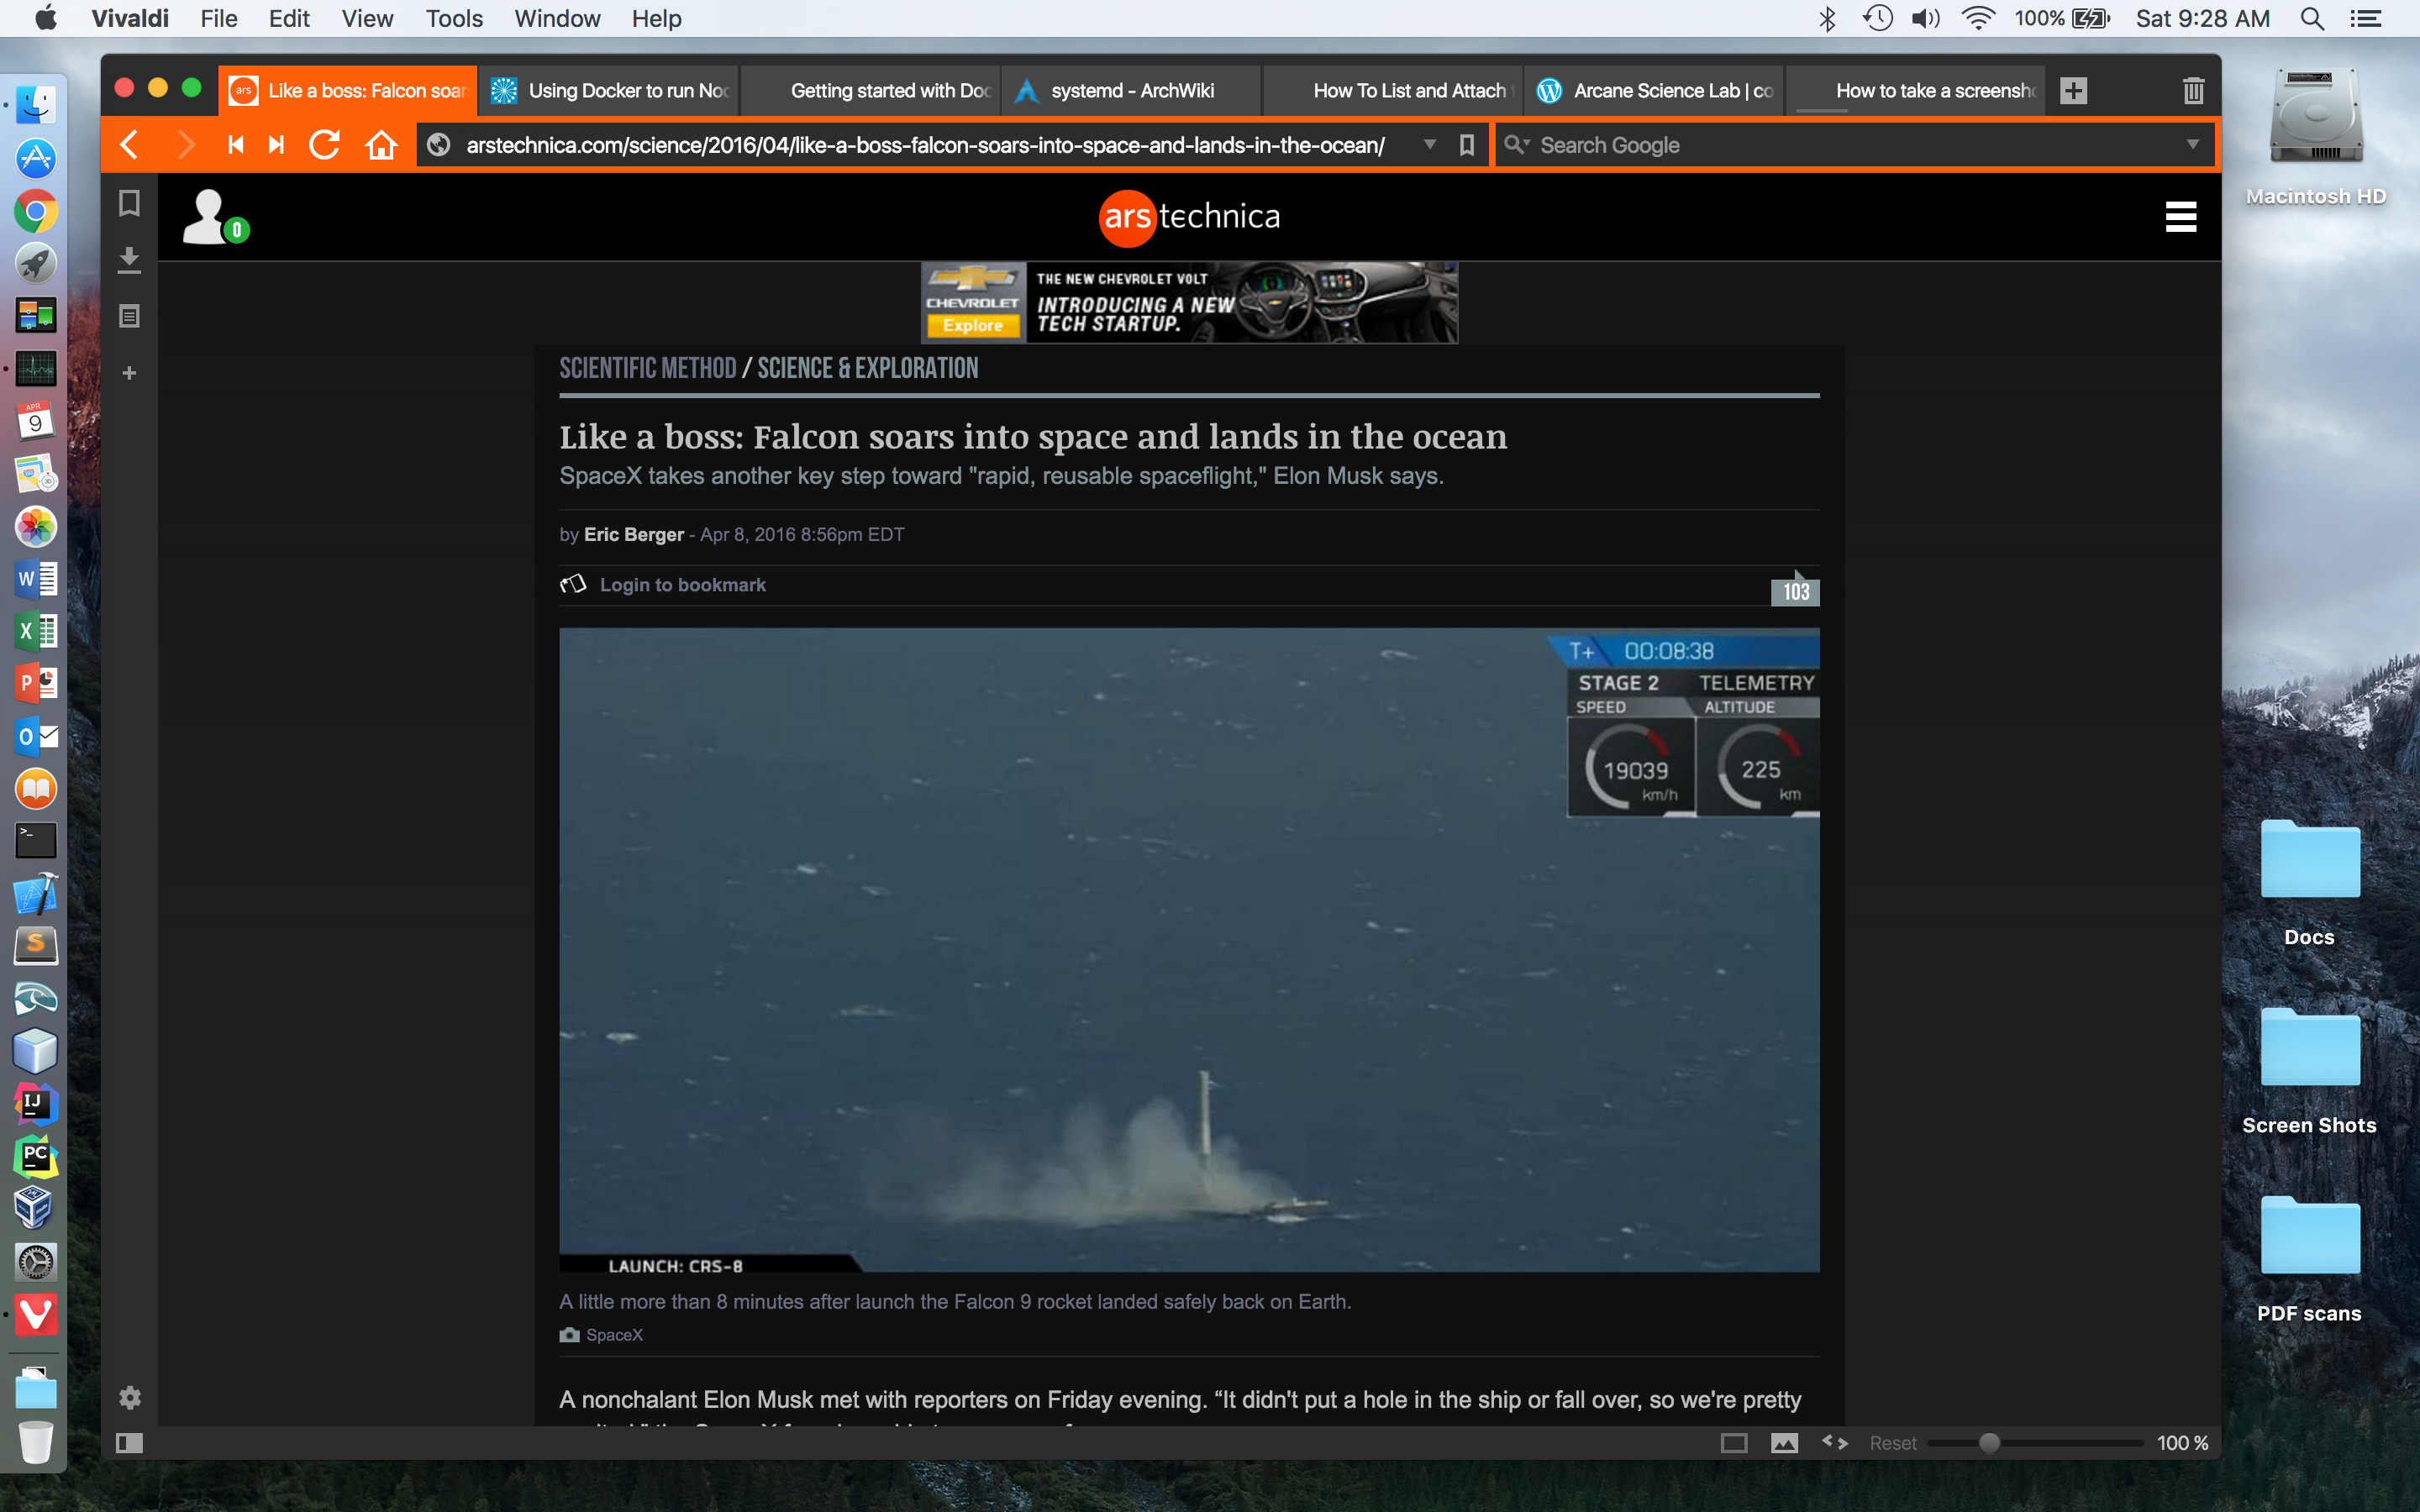Toggle tab tiling in status bar
Image resolution: width=2420 pixels, height=1512 pixels.
point(1734,1442)
